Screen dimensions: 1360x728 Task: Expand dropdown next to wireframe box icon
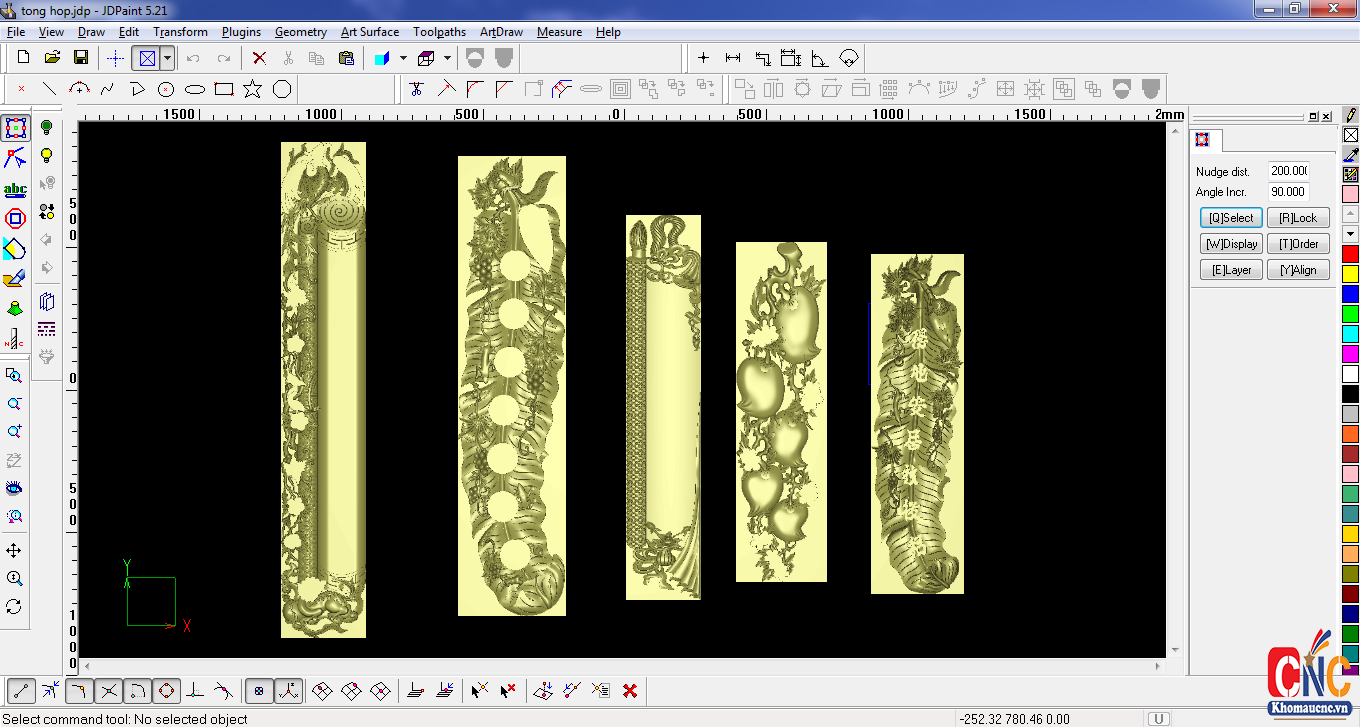[447, 58]
